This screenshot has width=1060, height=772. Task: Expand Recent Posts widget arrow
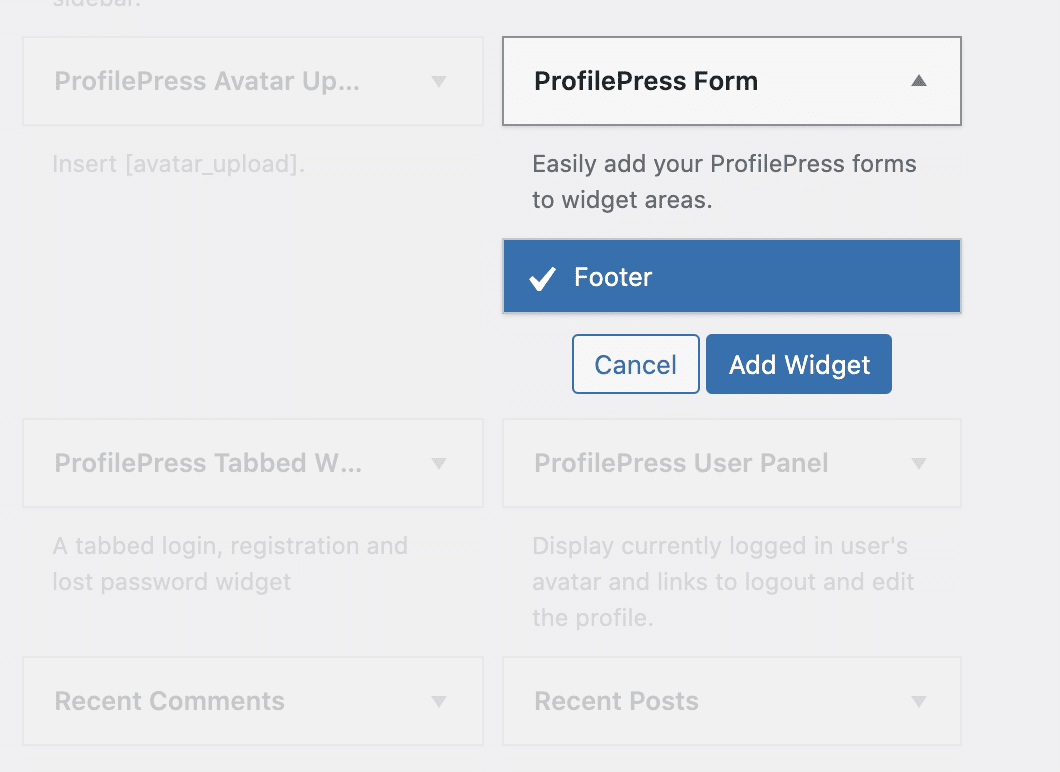tap(918, 702)
